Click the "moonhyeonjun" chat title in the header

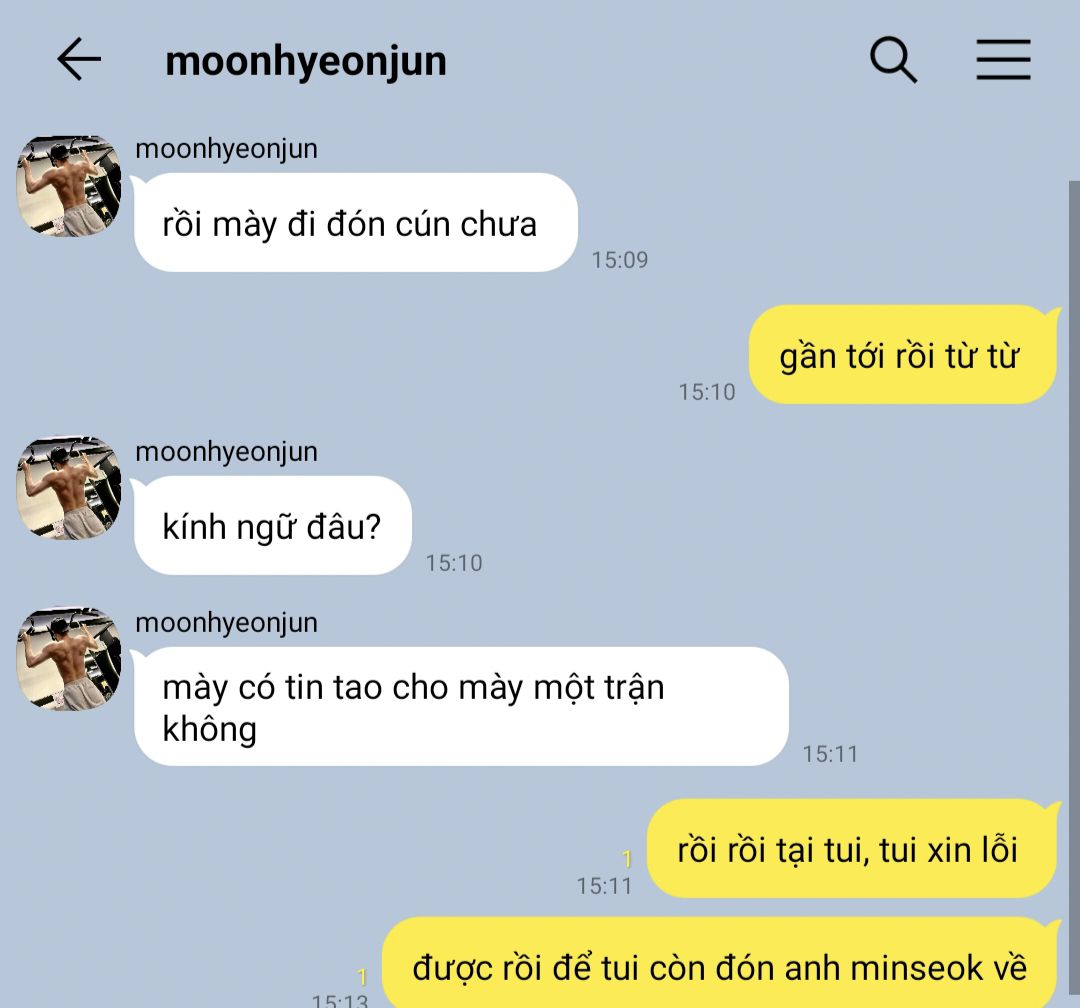pyautogui.click(x=306, y=61)
